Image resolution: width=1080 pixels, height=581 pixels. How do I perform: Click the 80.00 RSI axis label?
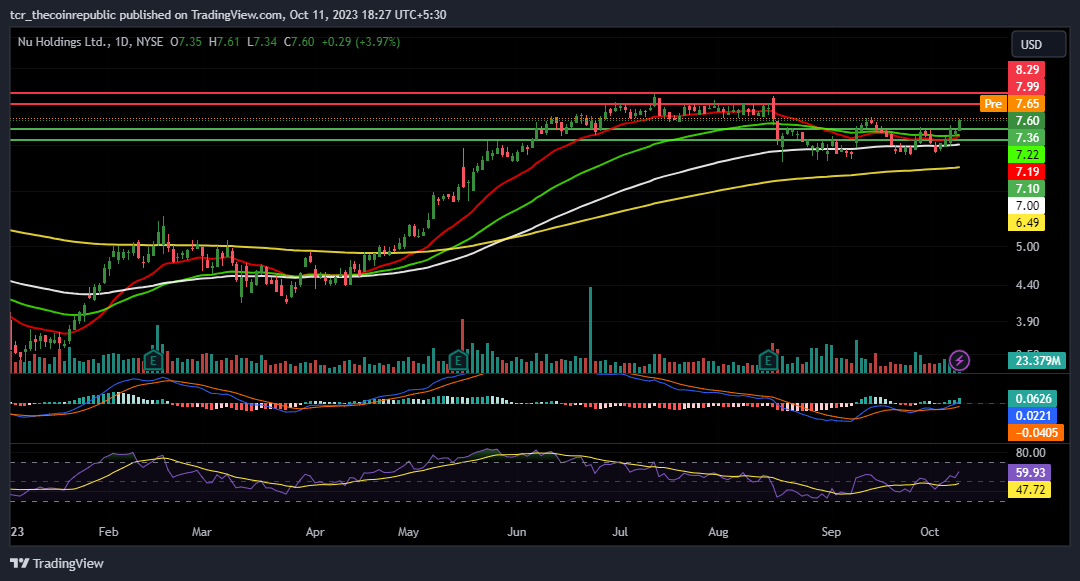pos(1030,452)
